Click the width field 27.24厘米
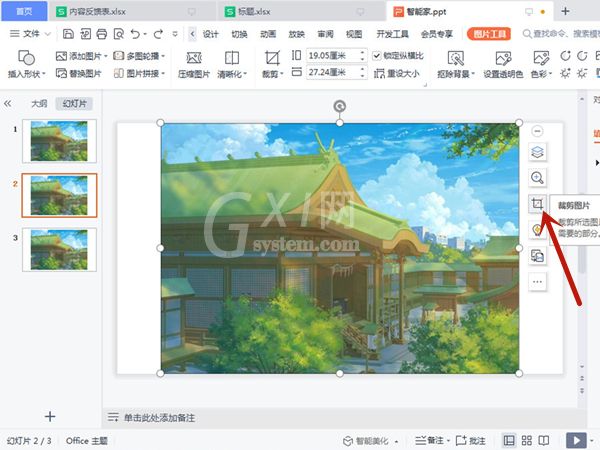This screenshot has height=450, width=600. tap(333, 72)
